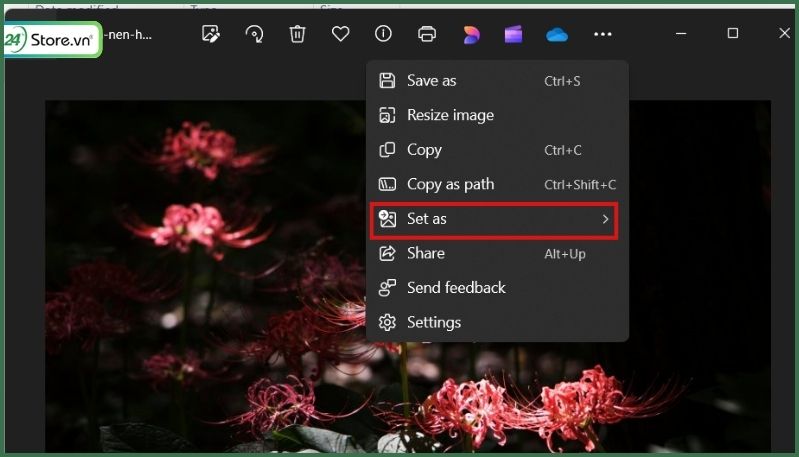The image size is (799, 457).
Task: Click the Set as submenu arrow
Action: pos(605,219)
